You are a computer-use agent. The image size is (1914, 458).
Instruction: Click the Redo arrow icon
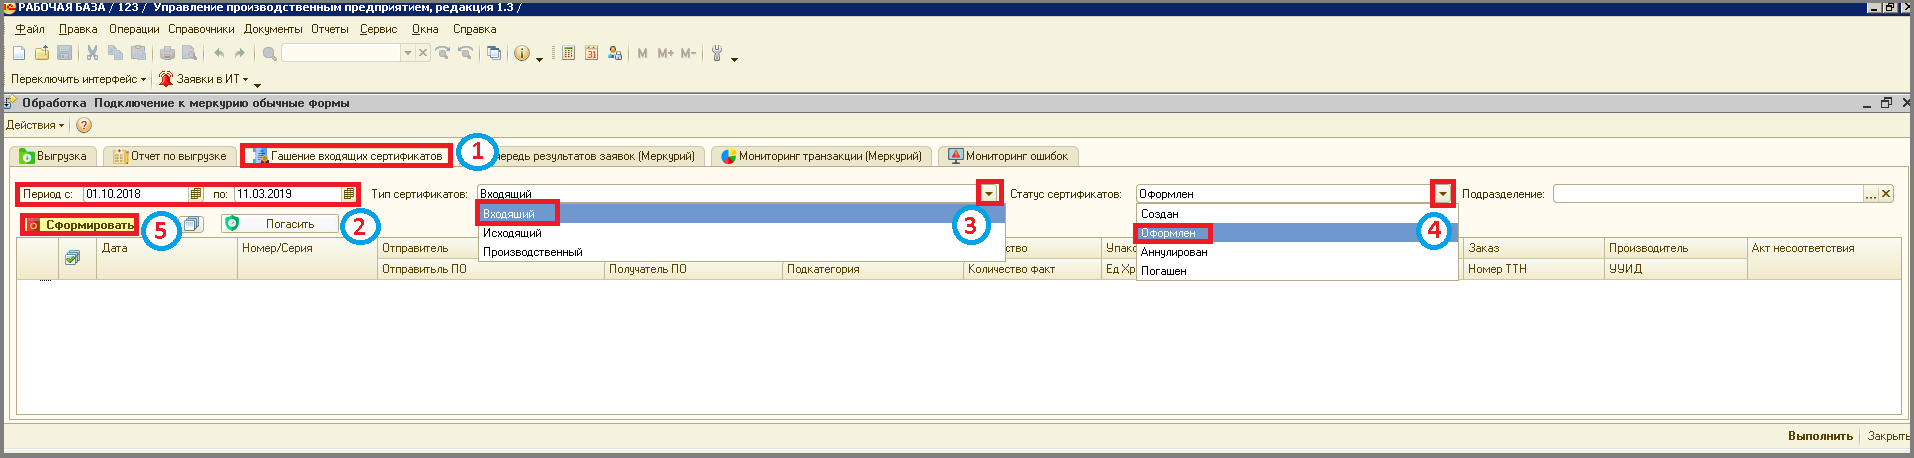(240, 53)
